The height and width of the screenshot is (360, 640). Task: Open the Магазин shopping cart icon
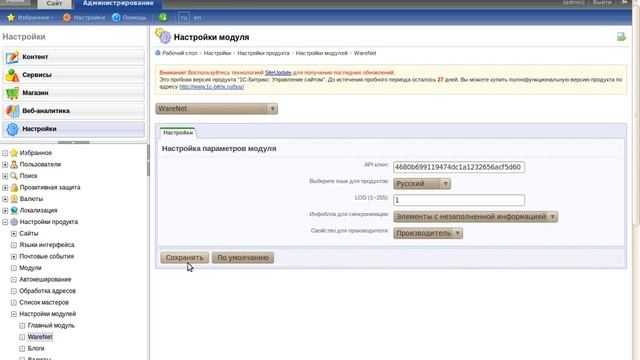[x=12, y=93]
